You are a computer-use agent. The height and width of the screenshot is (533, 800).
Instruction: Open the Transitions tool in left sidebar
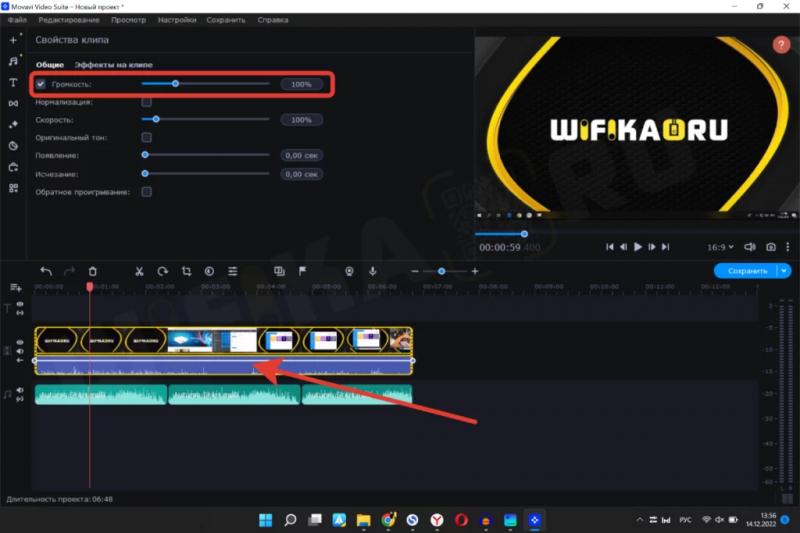click(x=14, y=103)
